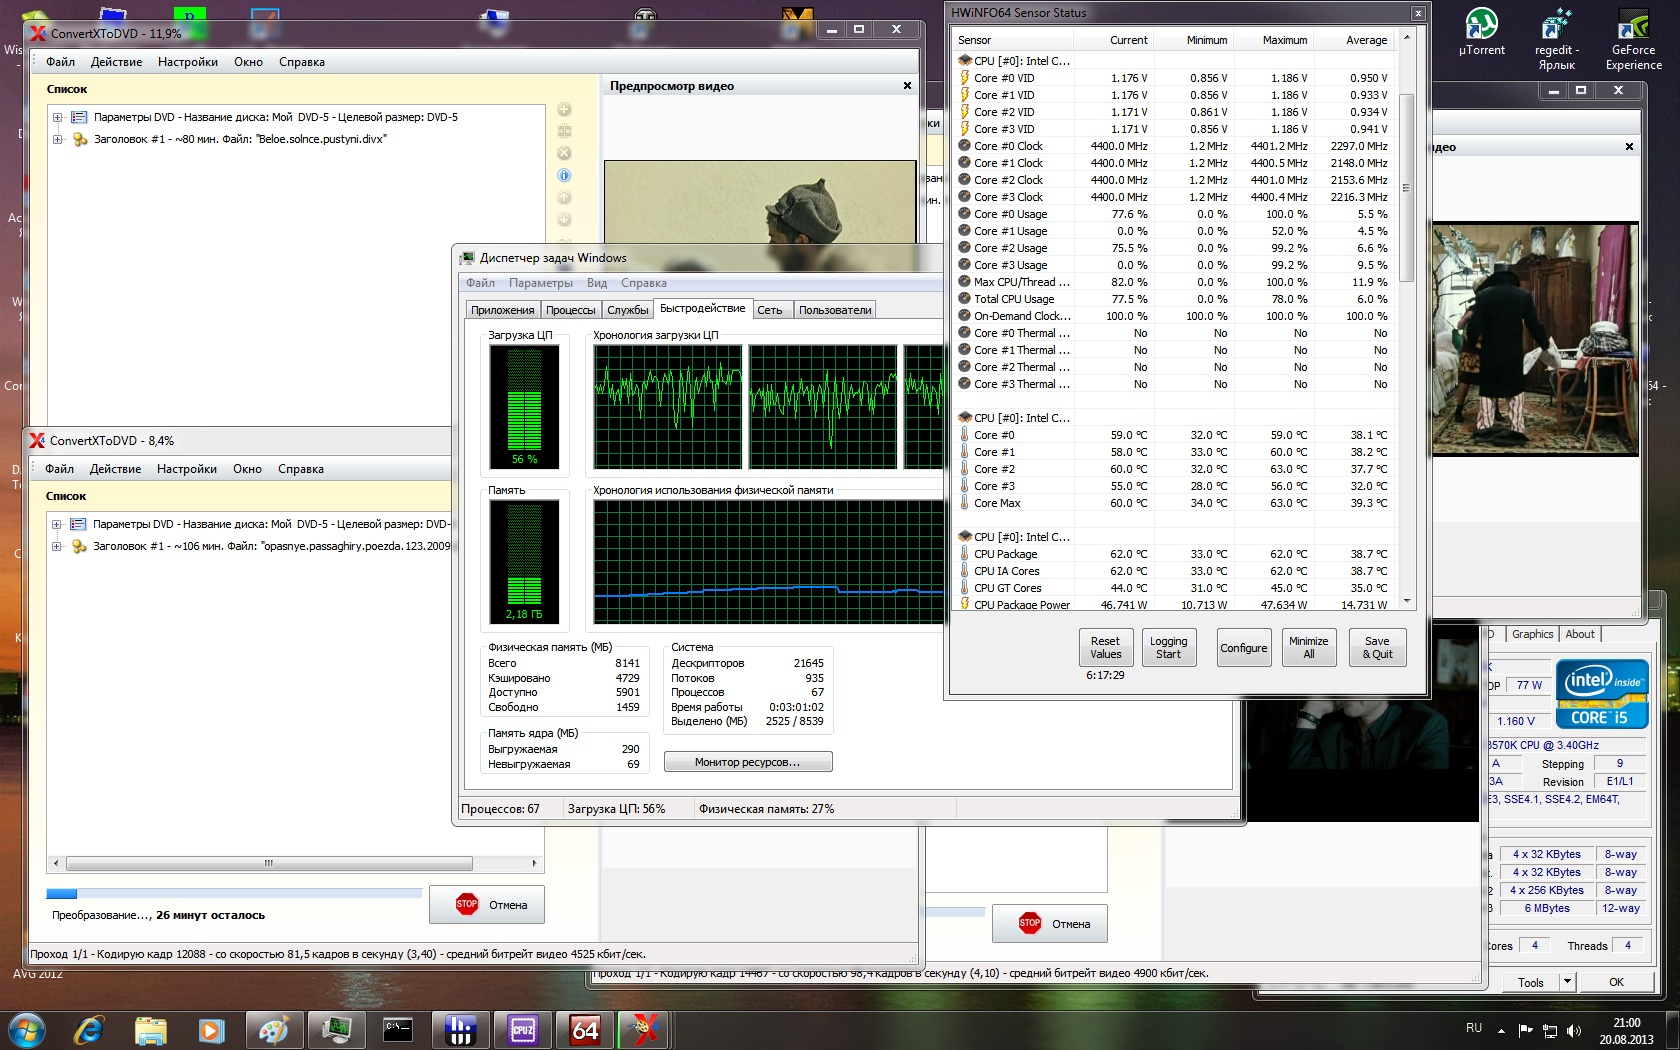Click the first CPU usage history graph
1680x1050 pixels.
point(668,406)
